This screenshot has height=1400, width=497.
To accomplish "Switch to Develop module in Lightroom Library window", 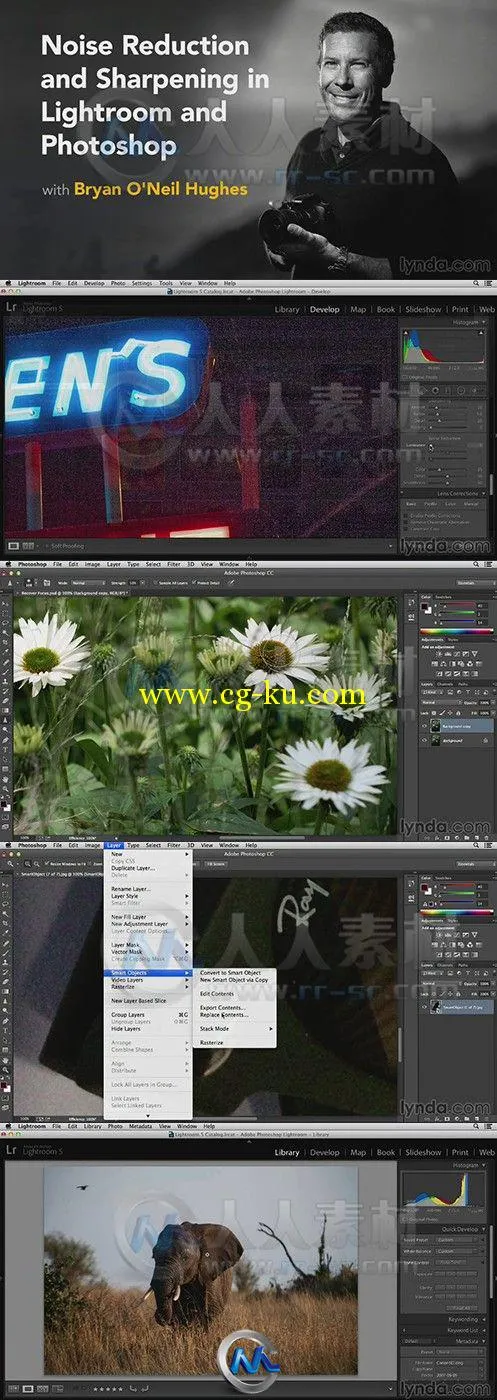I will pos(324,1152).
